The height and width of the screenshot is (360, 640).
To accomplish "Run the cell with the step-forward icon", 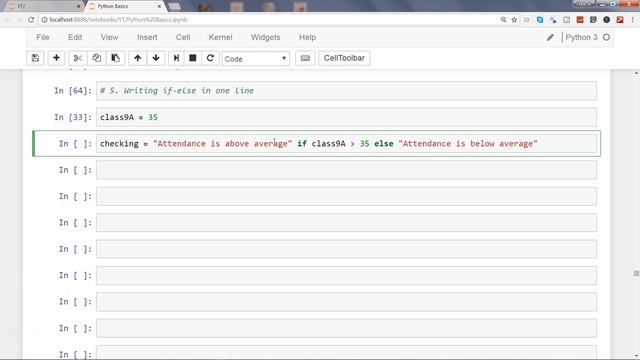I will coord(176,58).
